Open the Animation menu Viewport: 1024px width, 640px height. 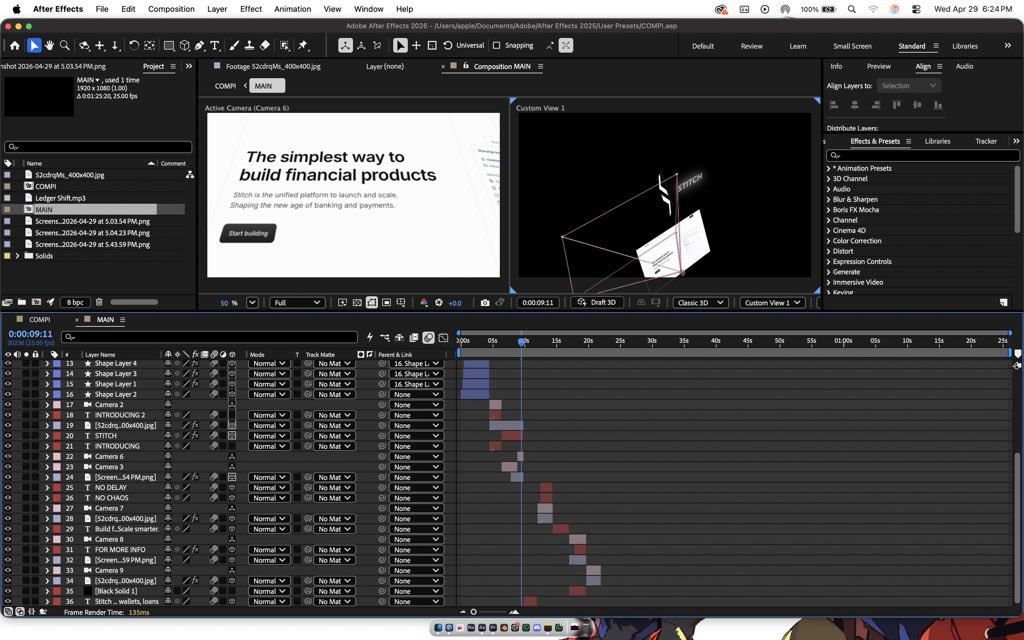pyautogui.click(x=292, y=9)
